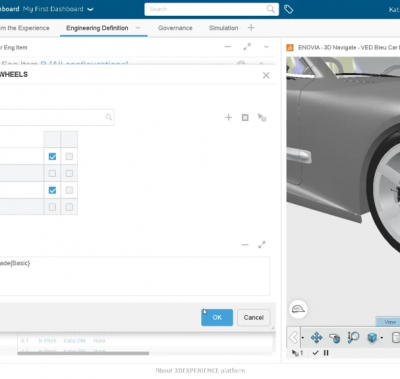Viewport: 400px width, 379px height.
Task: Open the small arrow menu beside the left chevron
Action: [x=303, y=338]
